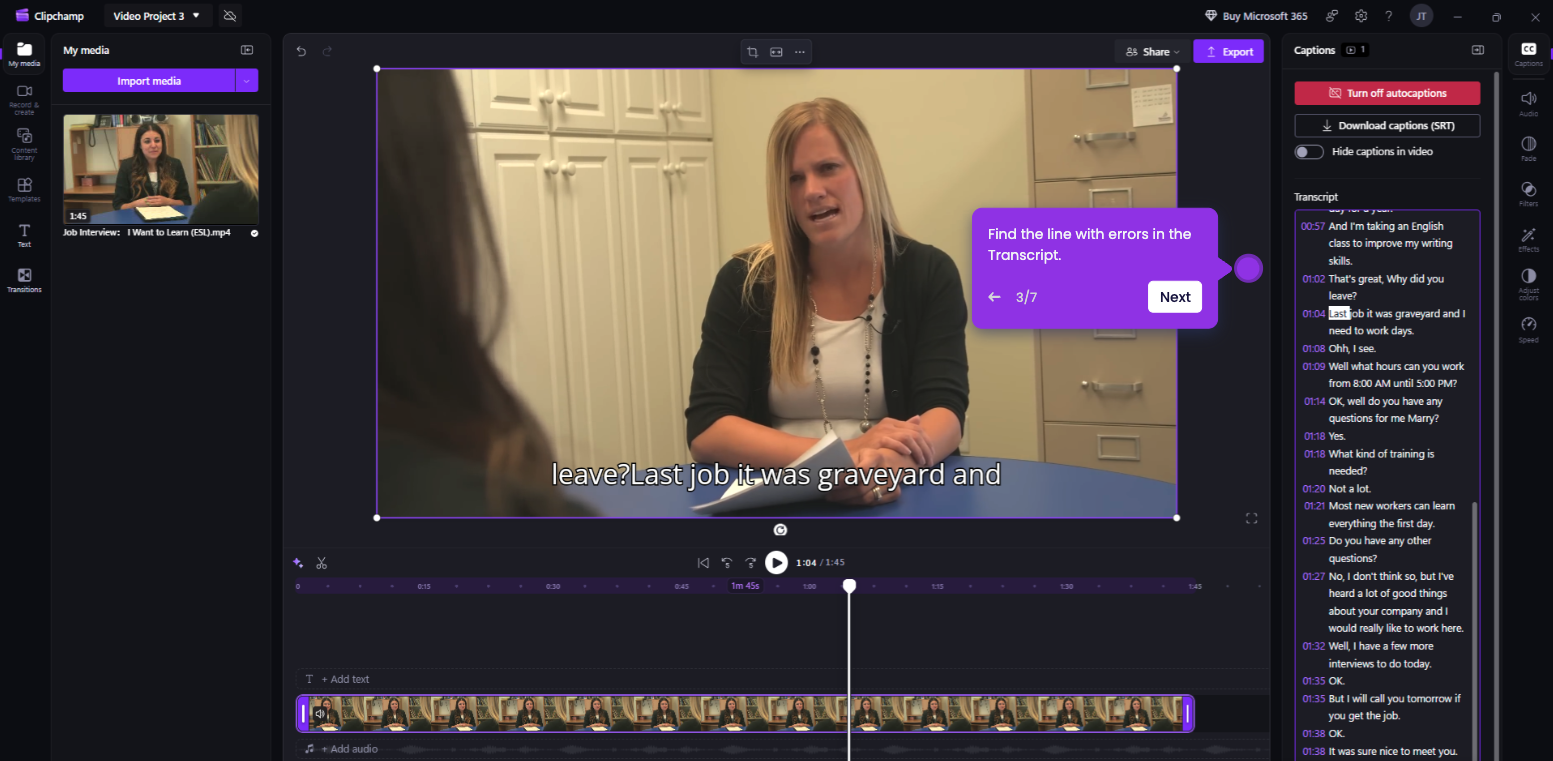
Task: Click the Redo arrow
Action: tap(327, 51)
